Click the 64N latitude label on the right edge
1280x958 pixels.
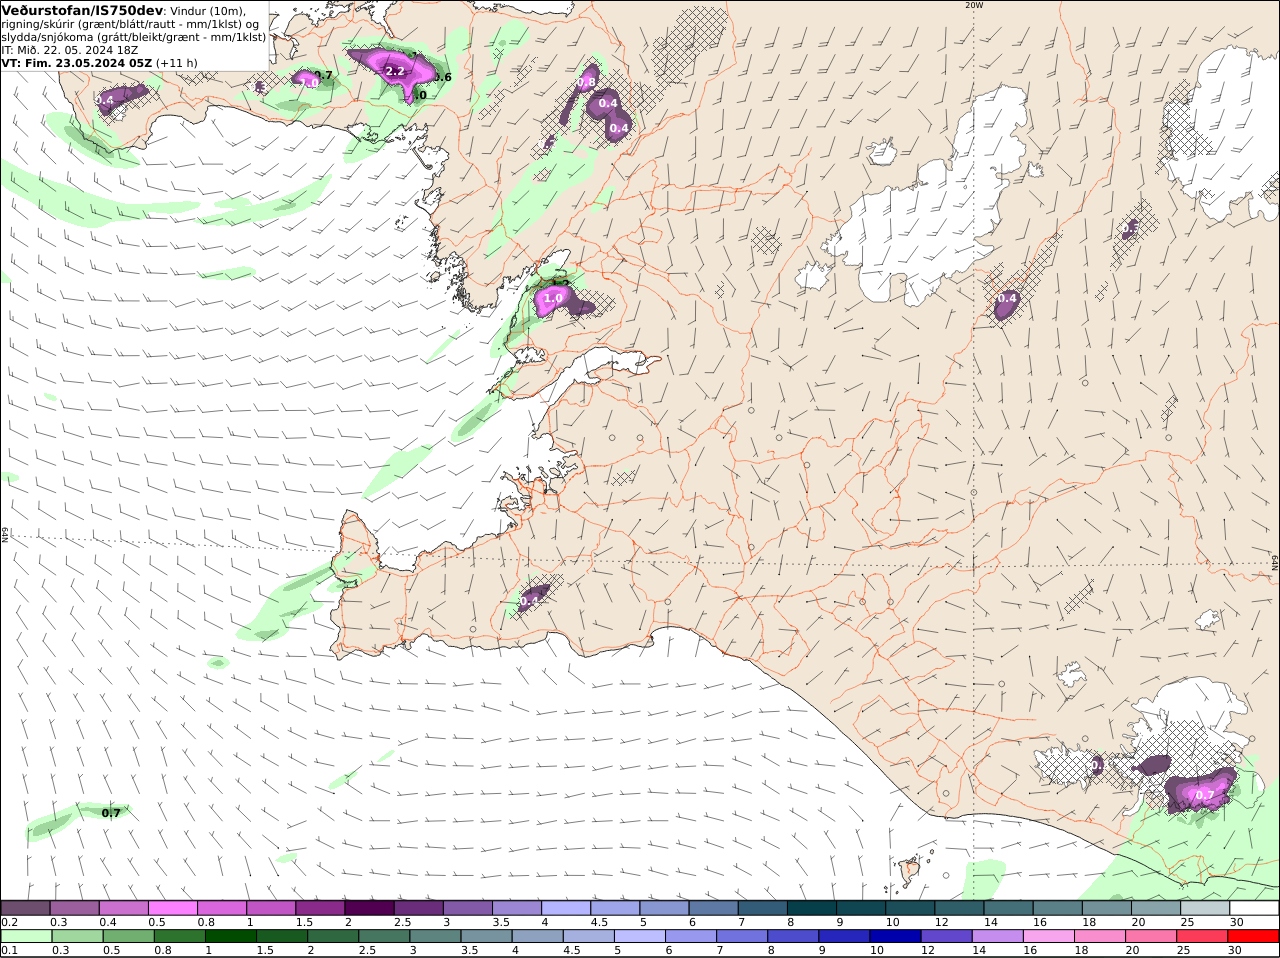pos(1275,562)
